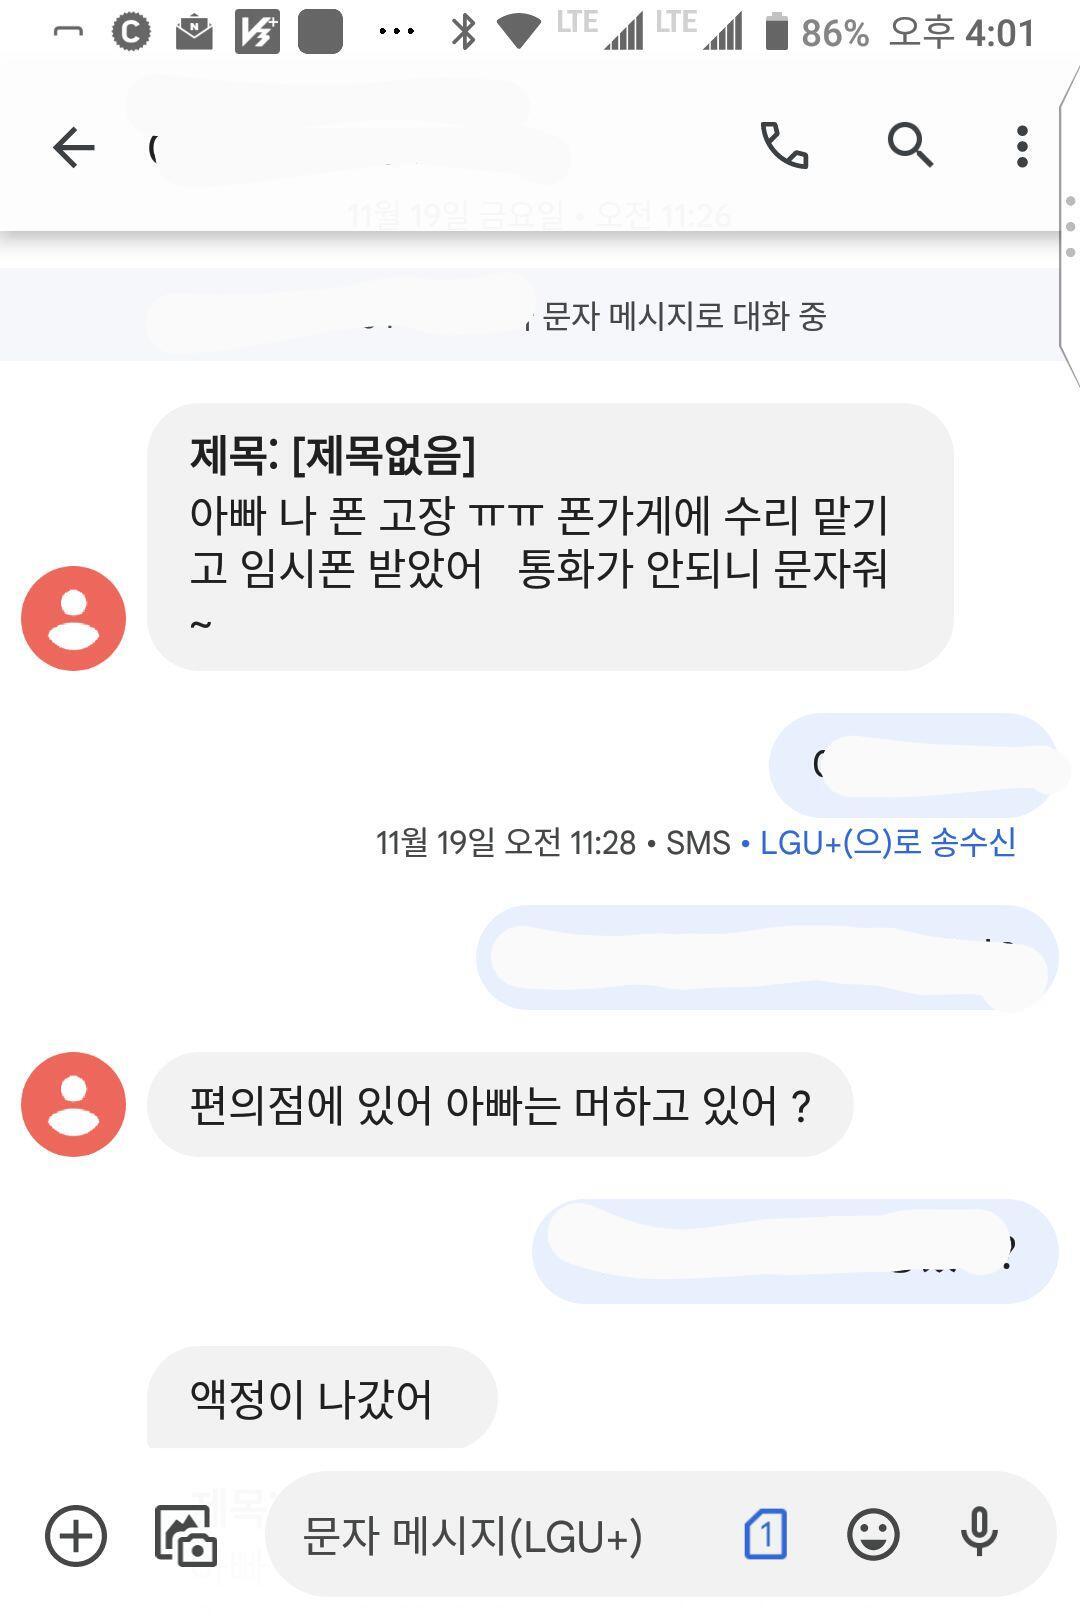Open search with the magnifier icon
Viewport: 1080px width, 1620px height.
point(909,146)
